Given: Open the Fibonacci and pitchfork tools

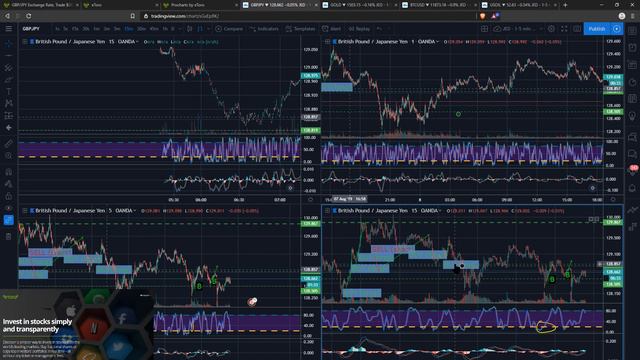Looking at the screenshot, I should [9, 68].
